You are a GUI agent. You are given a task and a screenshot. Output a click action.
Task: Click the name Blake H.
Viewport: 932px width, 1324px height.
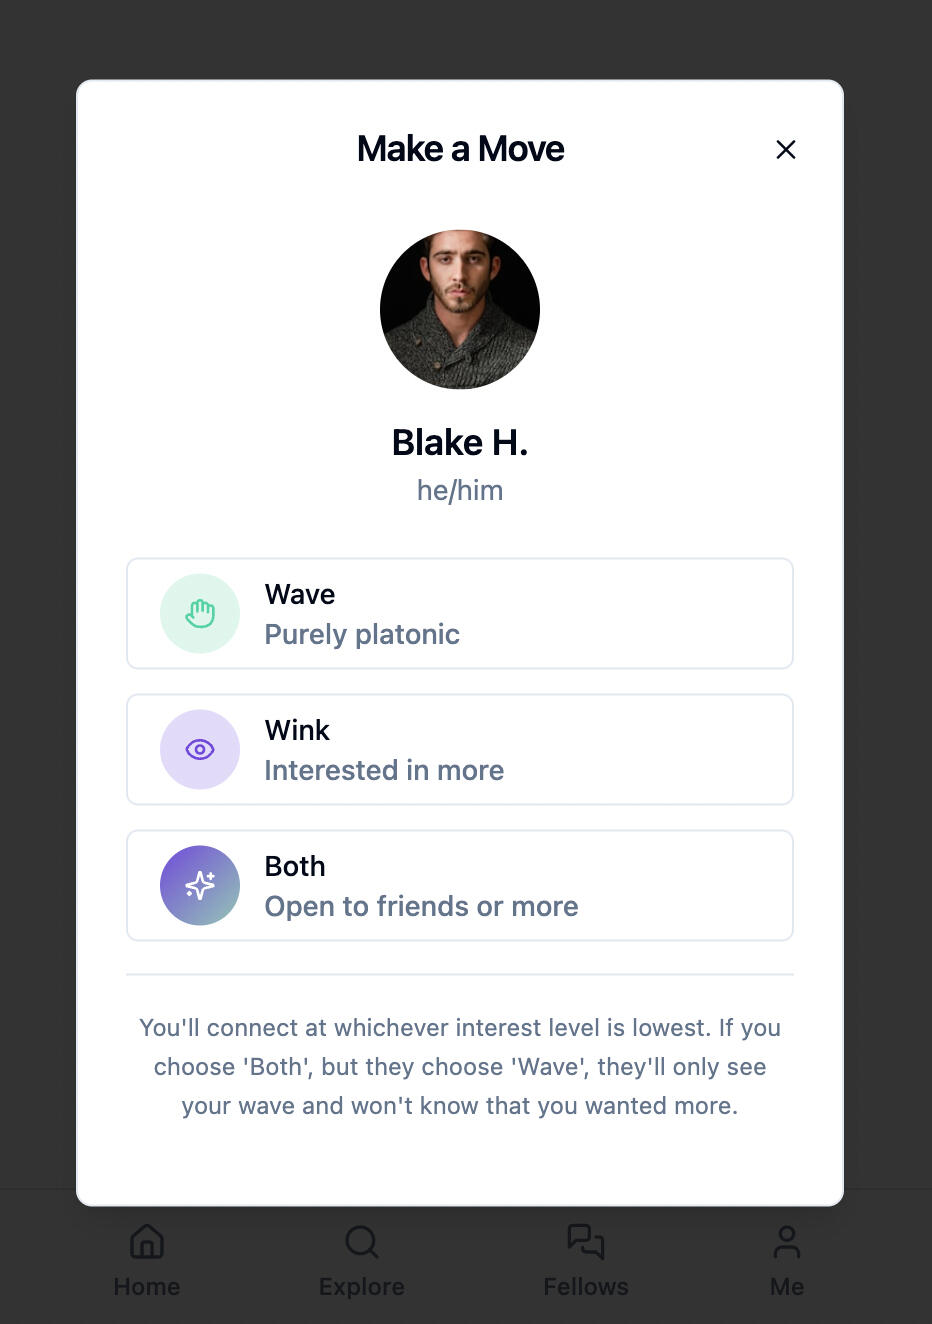pos(460,442)
